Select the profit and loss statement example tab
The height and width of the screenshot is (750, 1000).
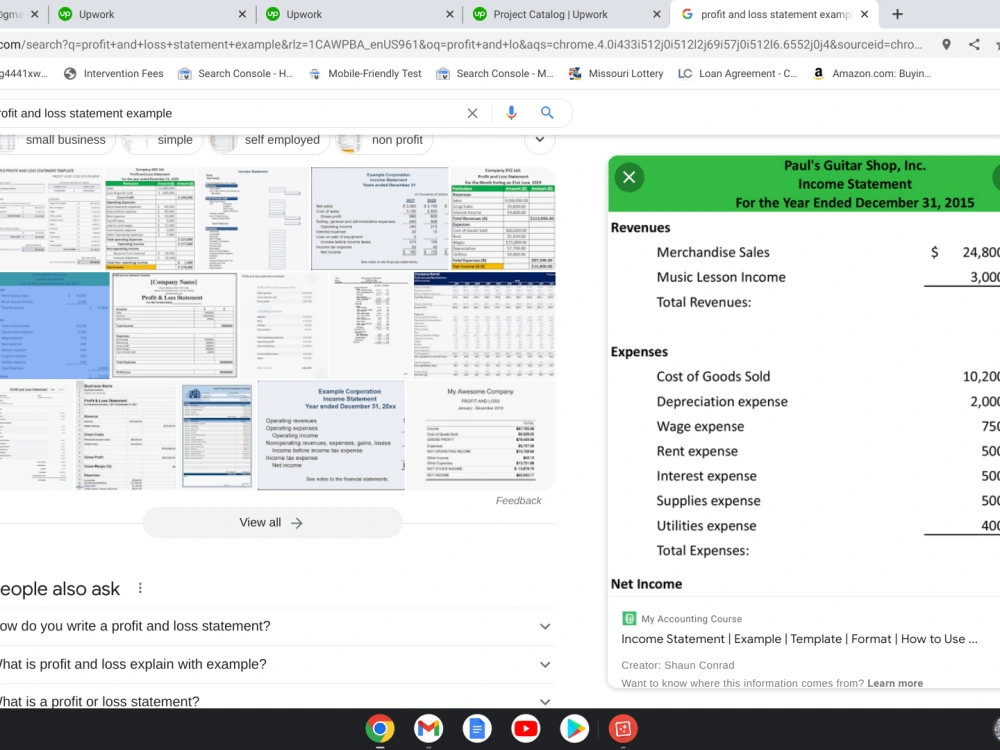(x=774, y=14)
